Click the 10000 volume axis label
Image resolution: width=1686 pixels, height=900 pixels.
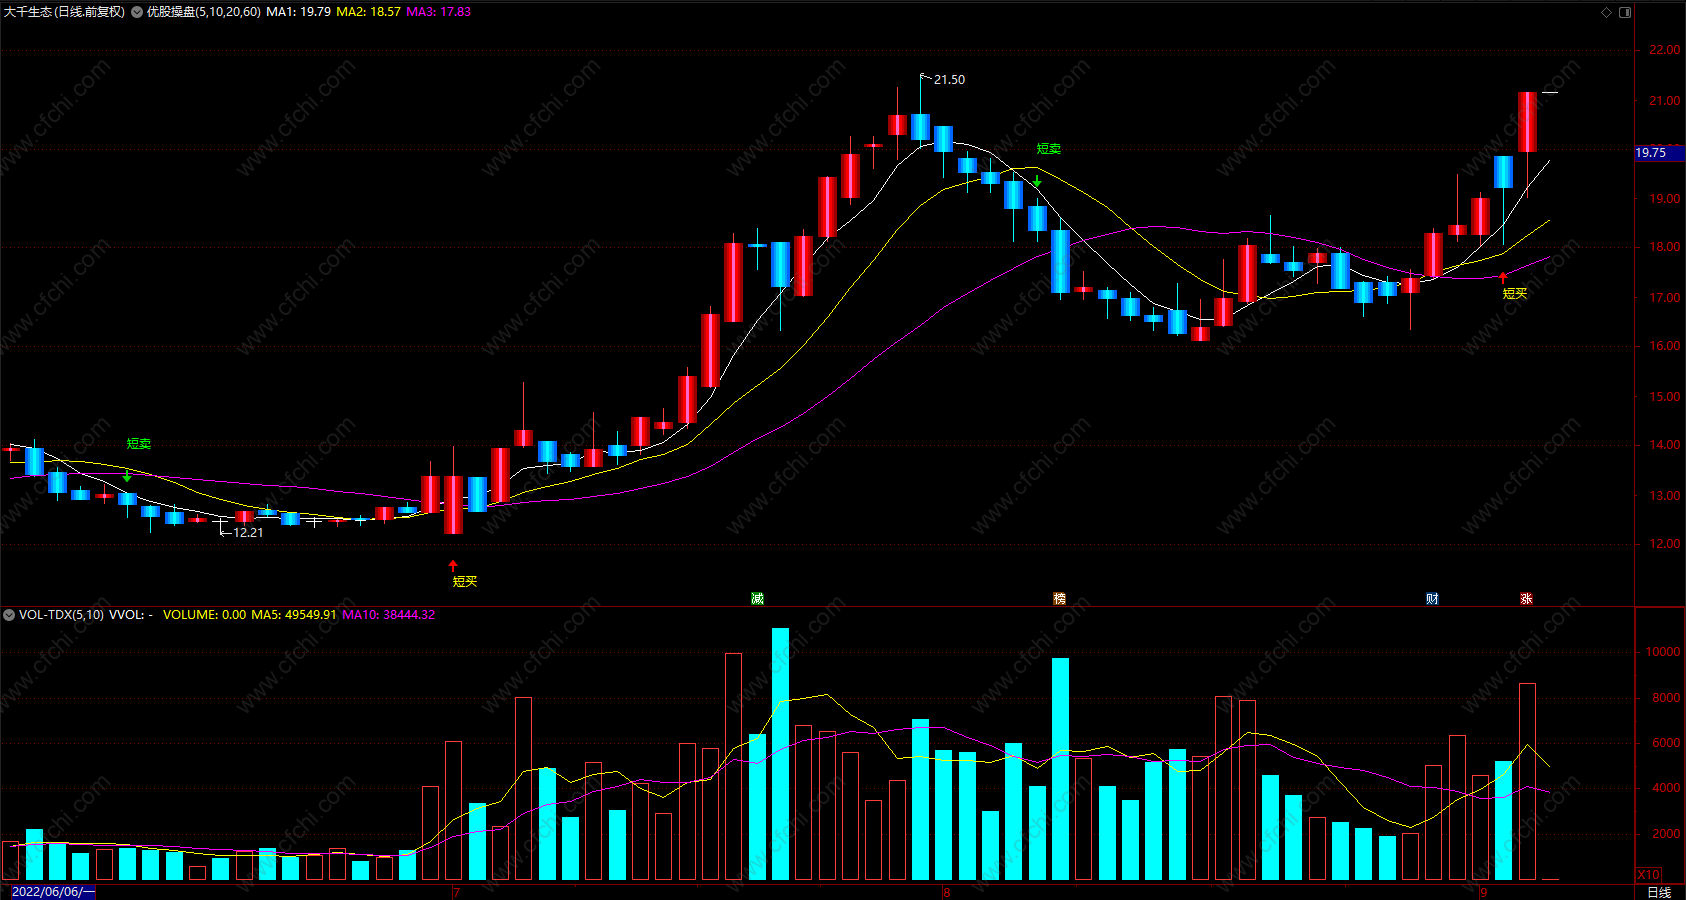pos(1662,652)
